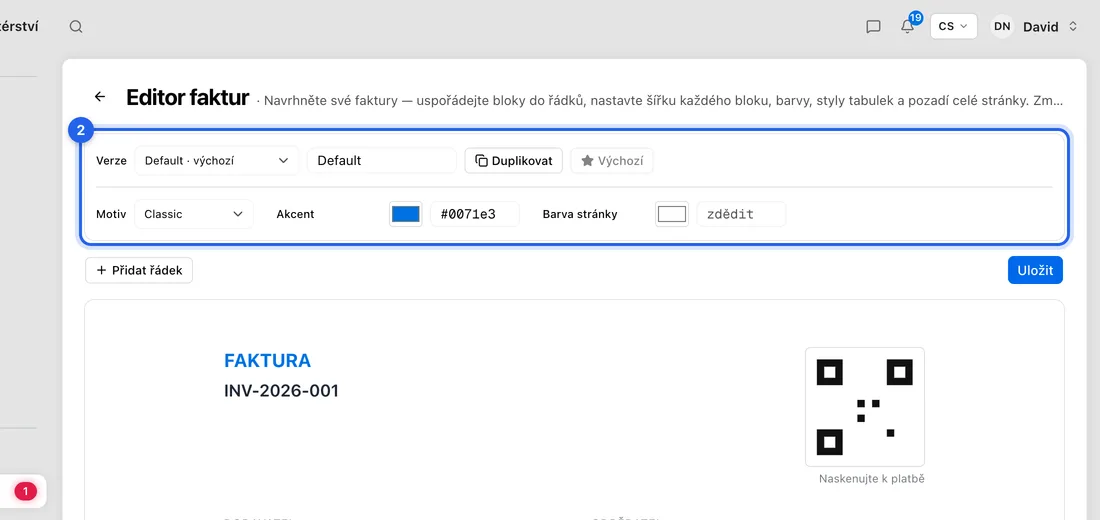Go back using the arrow icon
This screenshot has height=520, width=1100.
100,97
